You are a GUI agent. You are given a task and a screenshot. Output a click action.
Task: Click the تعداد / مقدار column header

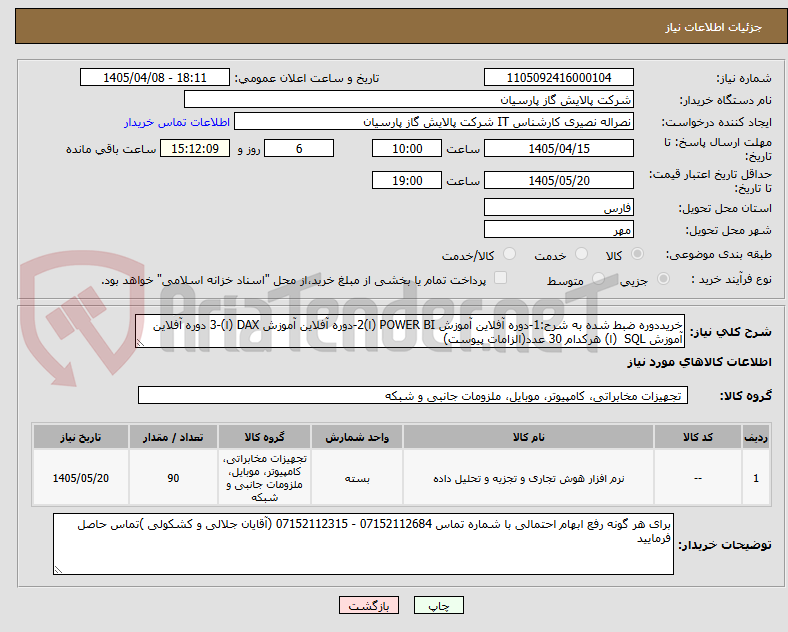[173, 437]
